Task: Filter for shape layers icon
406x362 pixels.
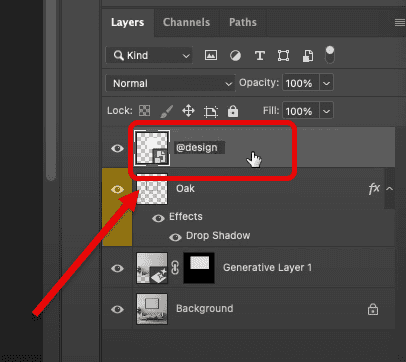Action: pyautogui.click(x=283, y=55)
